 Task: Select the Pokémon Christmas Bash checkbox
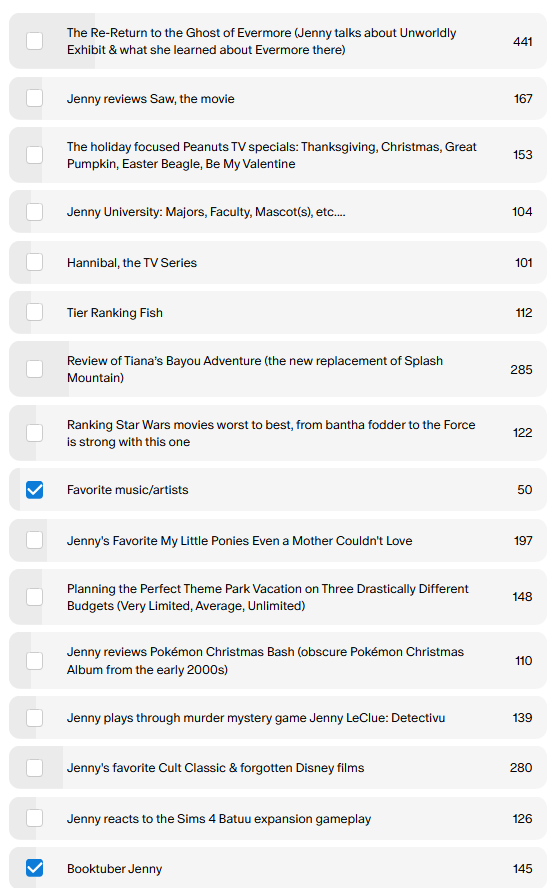click(x=35, y=660)
